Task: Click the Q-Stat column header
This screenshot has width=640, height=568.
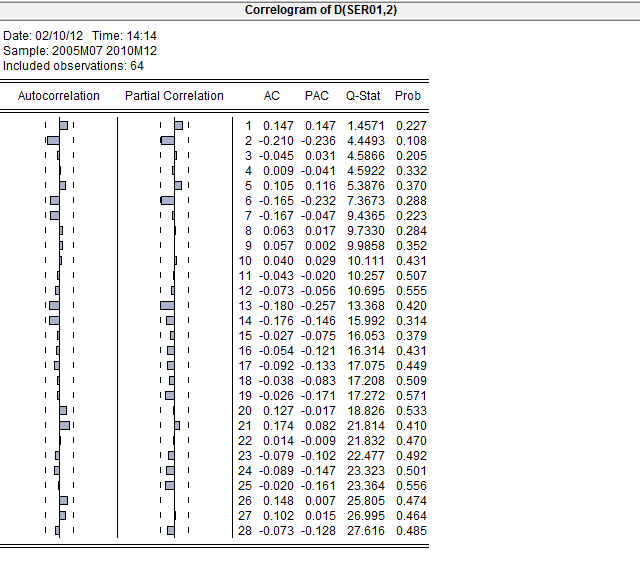Action: coord(363,96)
